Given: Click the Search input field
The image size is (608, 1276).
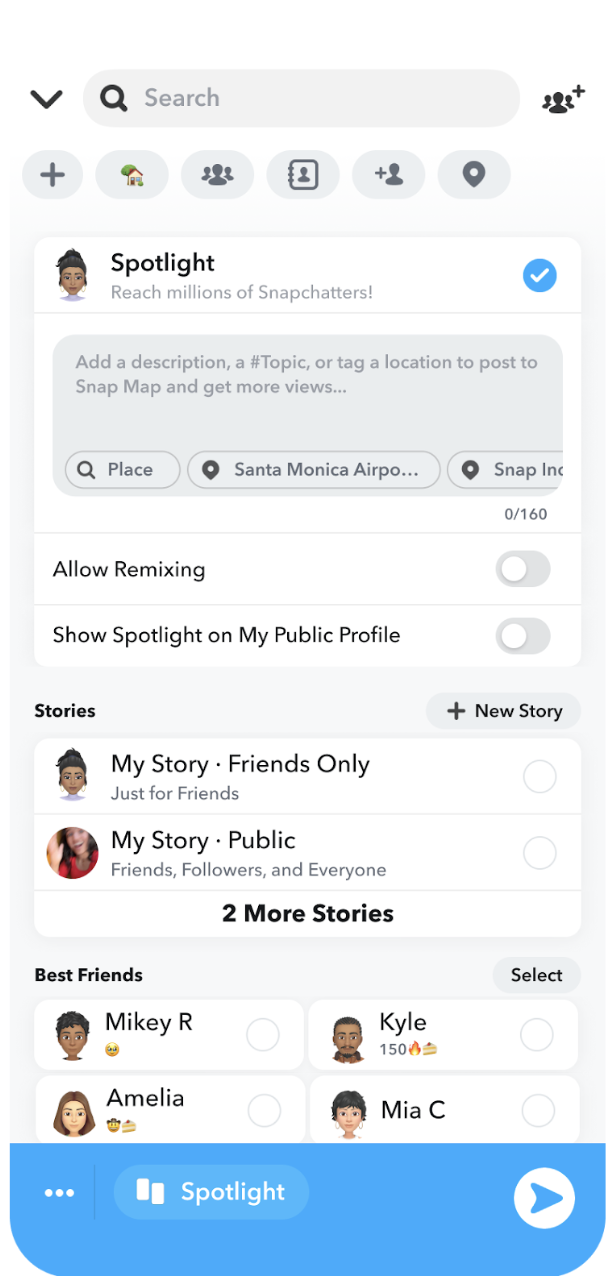Looking at the screenshot, I should tap(301, 98).
